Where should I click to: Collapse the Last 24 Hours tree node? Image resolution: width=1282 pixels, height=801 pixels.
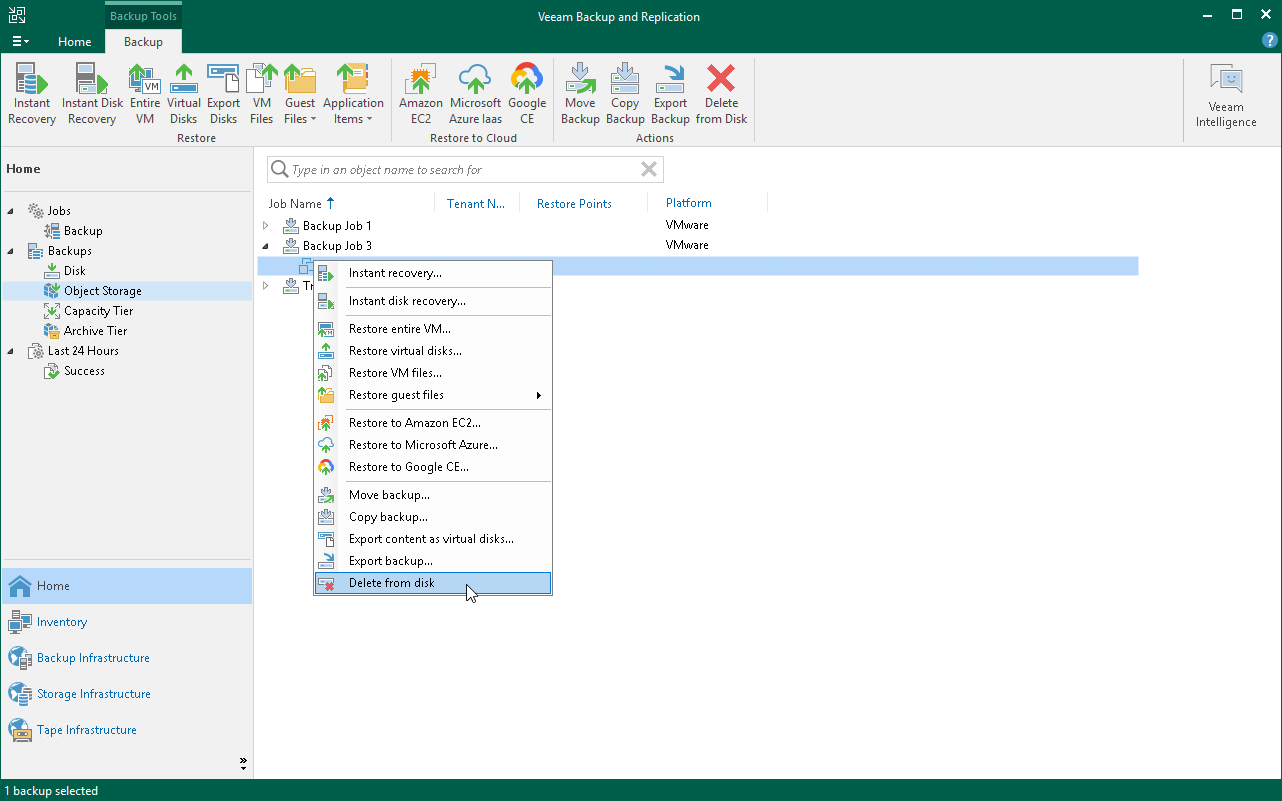pos(8,351)
